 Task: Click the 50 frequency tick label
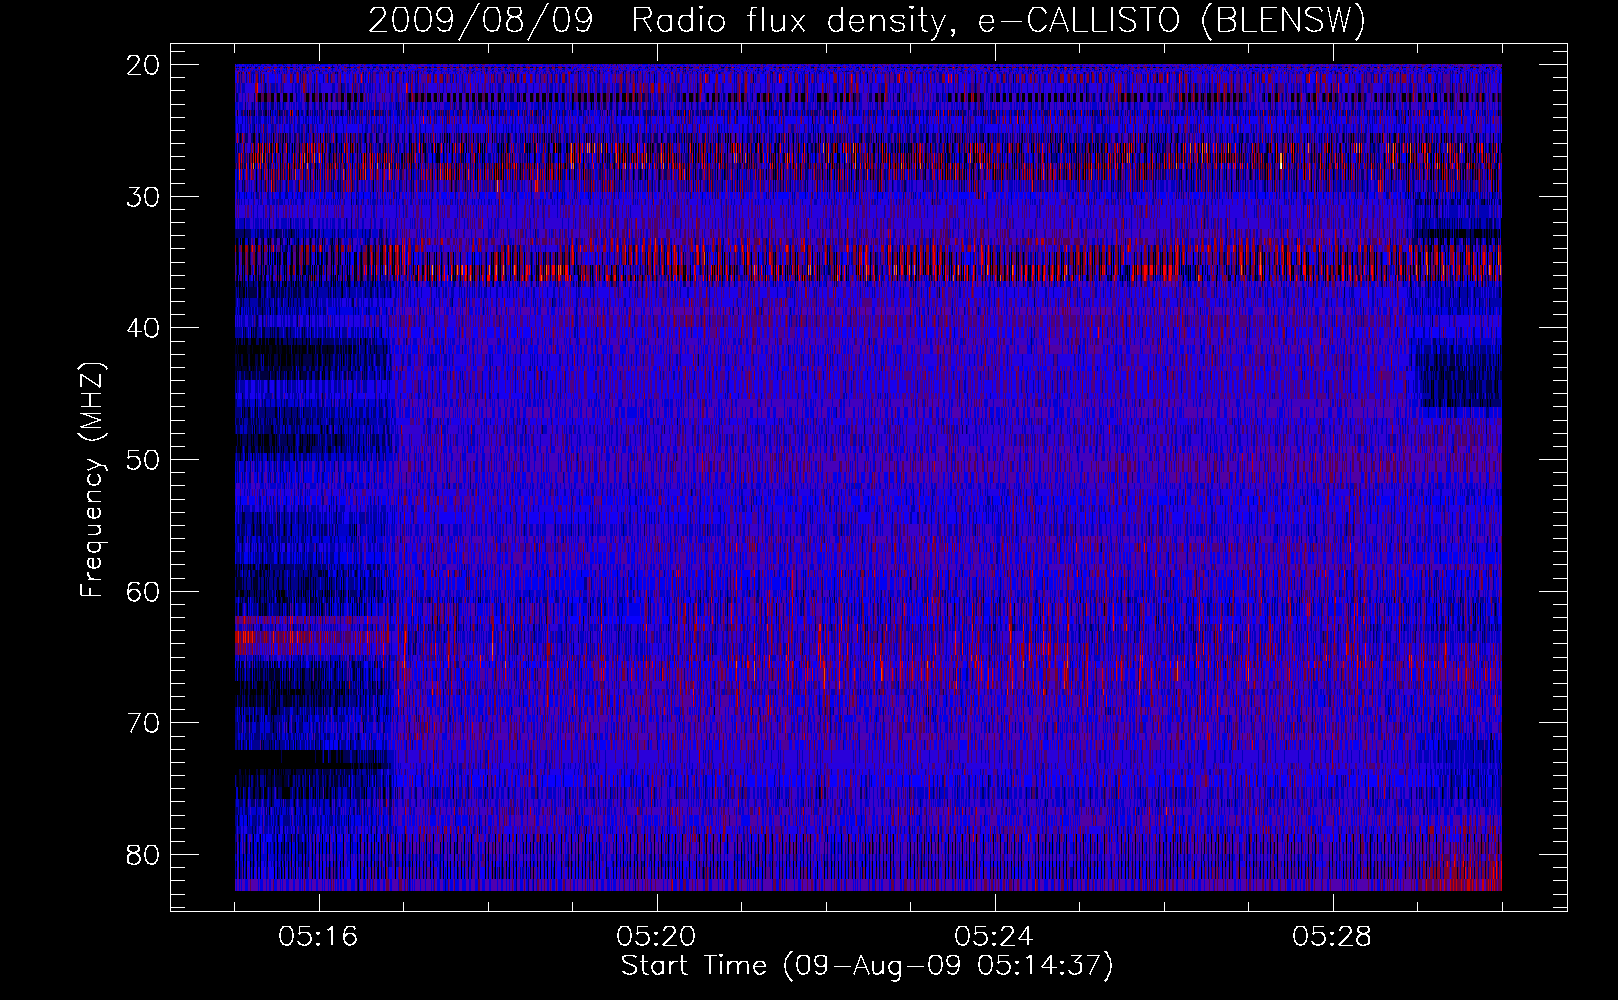144,460
